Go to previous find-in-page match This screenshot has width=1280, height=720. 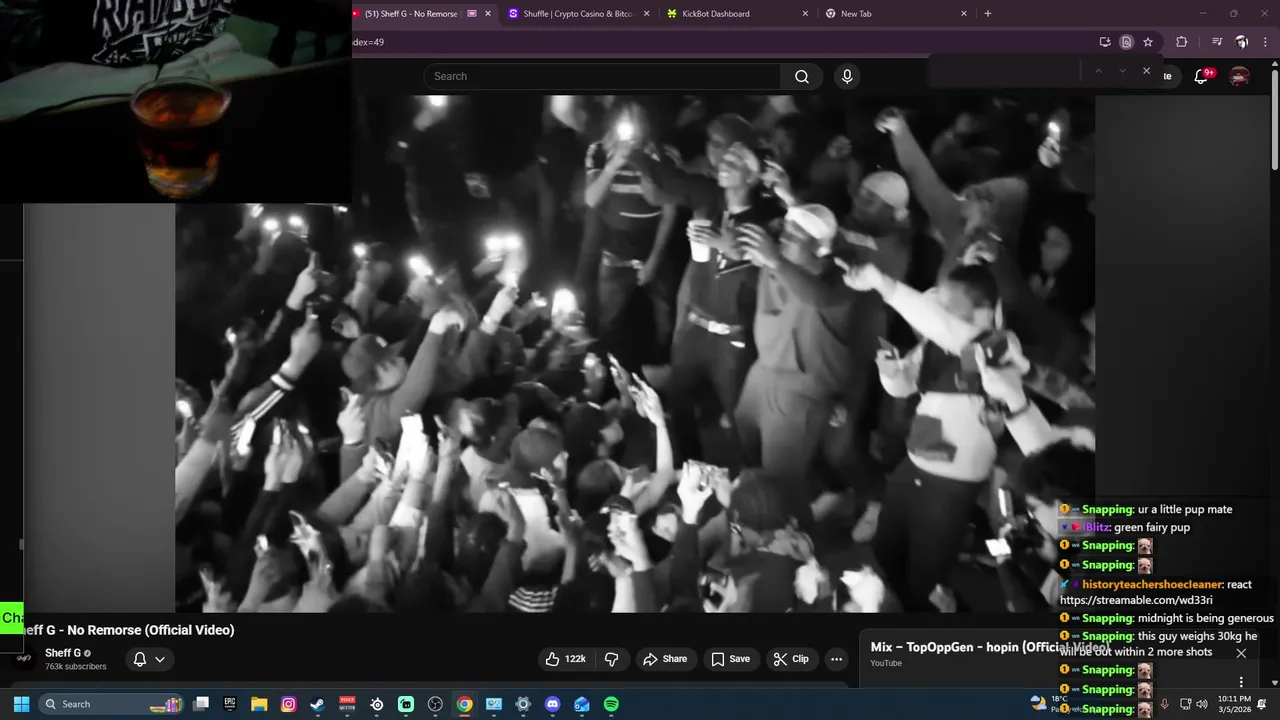[x=1098, y=71]
